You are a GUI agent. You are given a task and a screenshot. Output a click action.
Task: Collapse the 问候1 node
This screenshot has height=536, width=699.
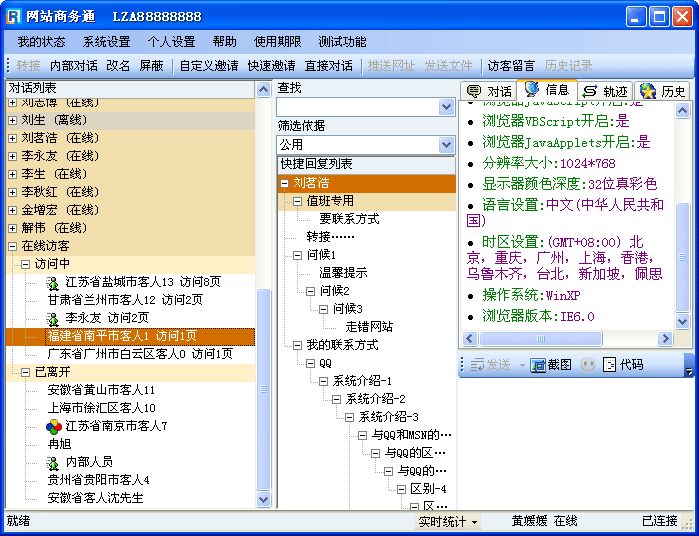coord(297,256)
